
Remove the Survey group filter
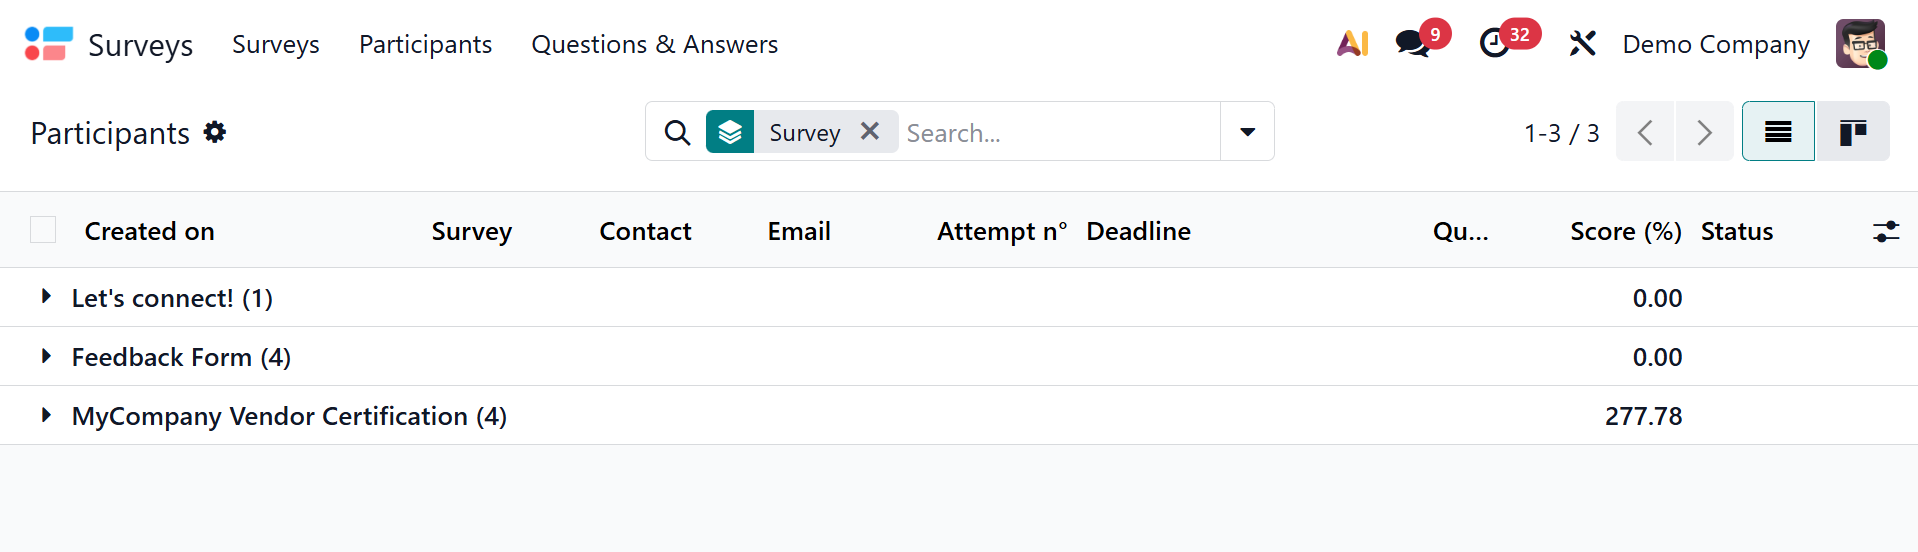pyautogui.click(x=870, y=131)
